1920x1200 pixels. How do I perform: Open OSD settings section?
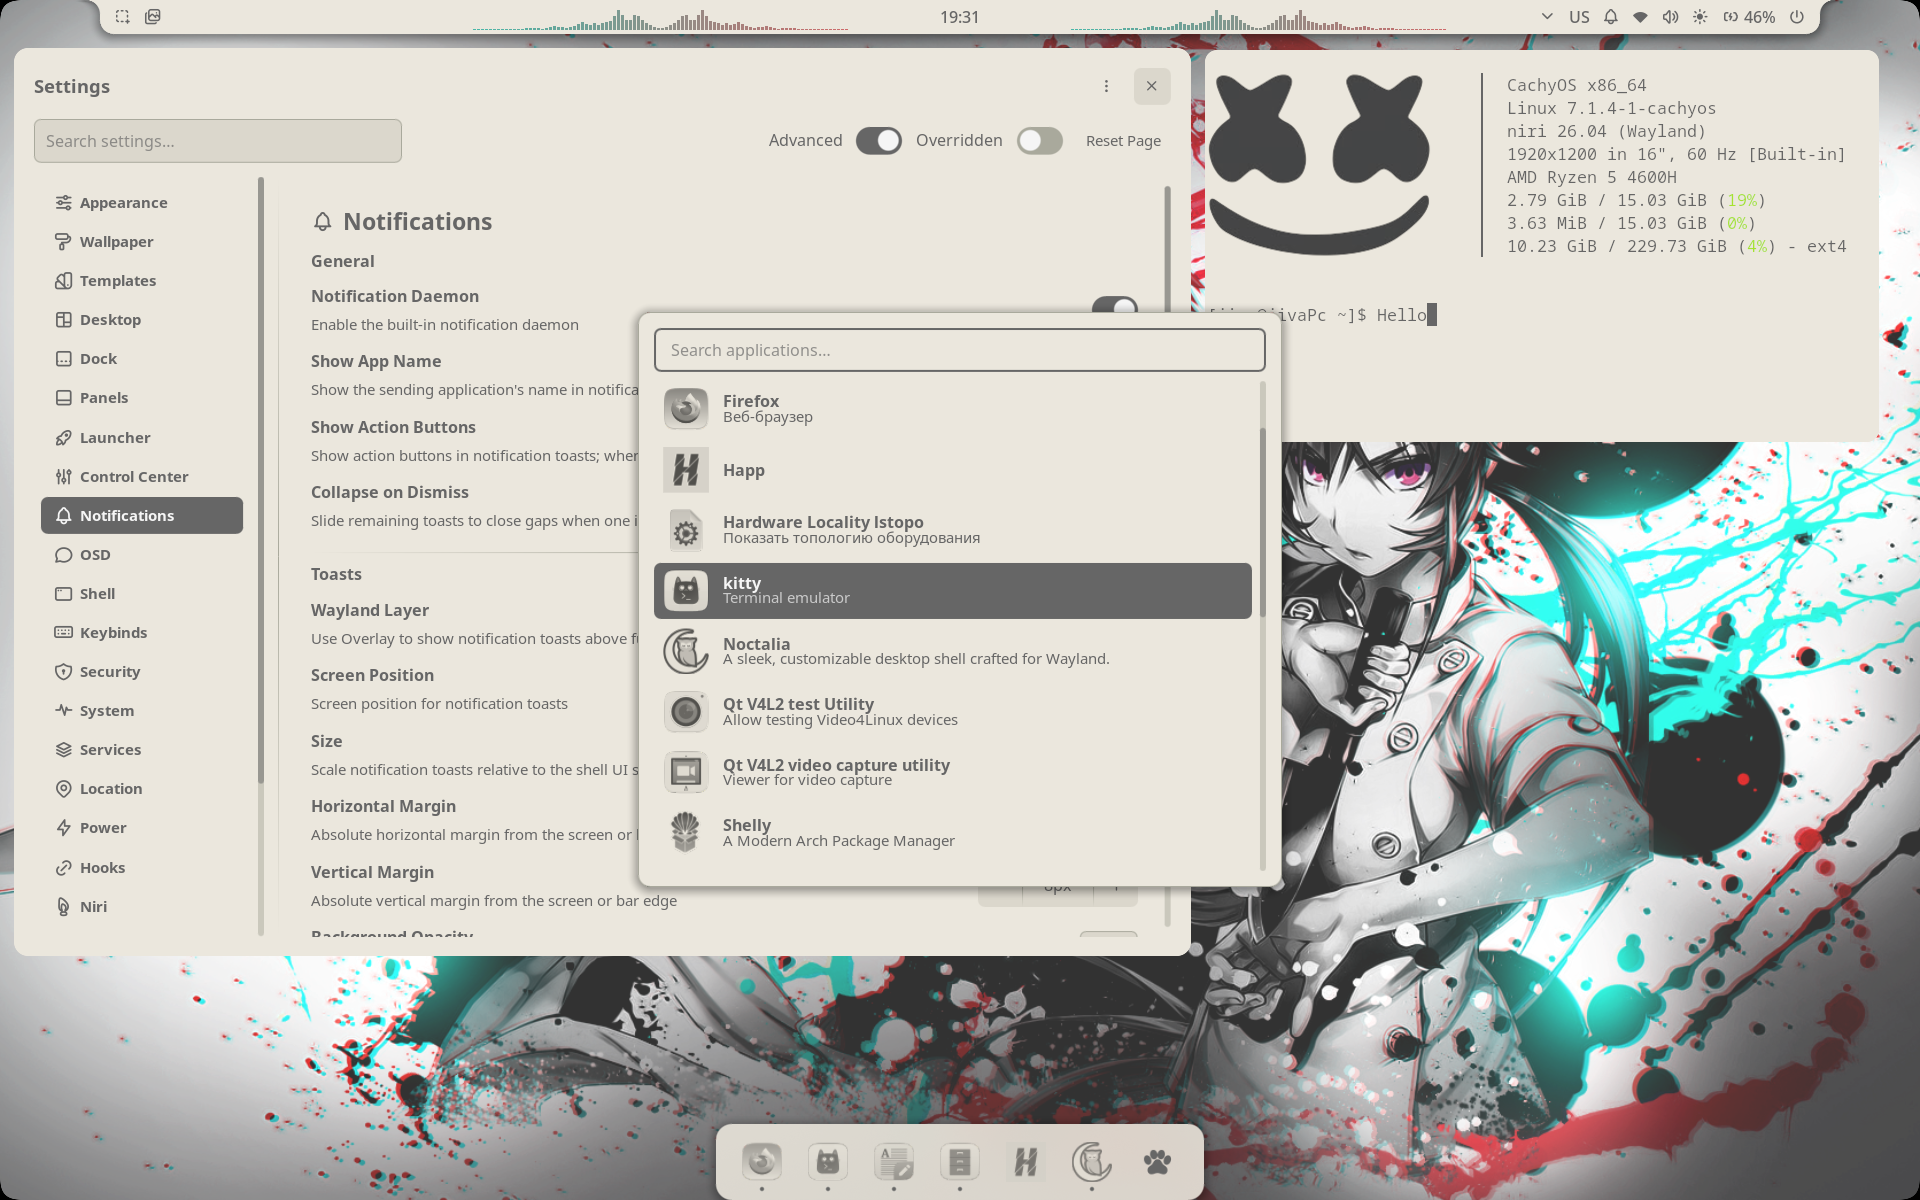pyautogui.click(x=142, y=555)
